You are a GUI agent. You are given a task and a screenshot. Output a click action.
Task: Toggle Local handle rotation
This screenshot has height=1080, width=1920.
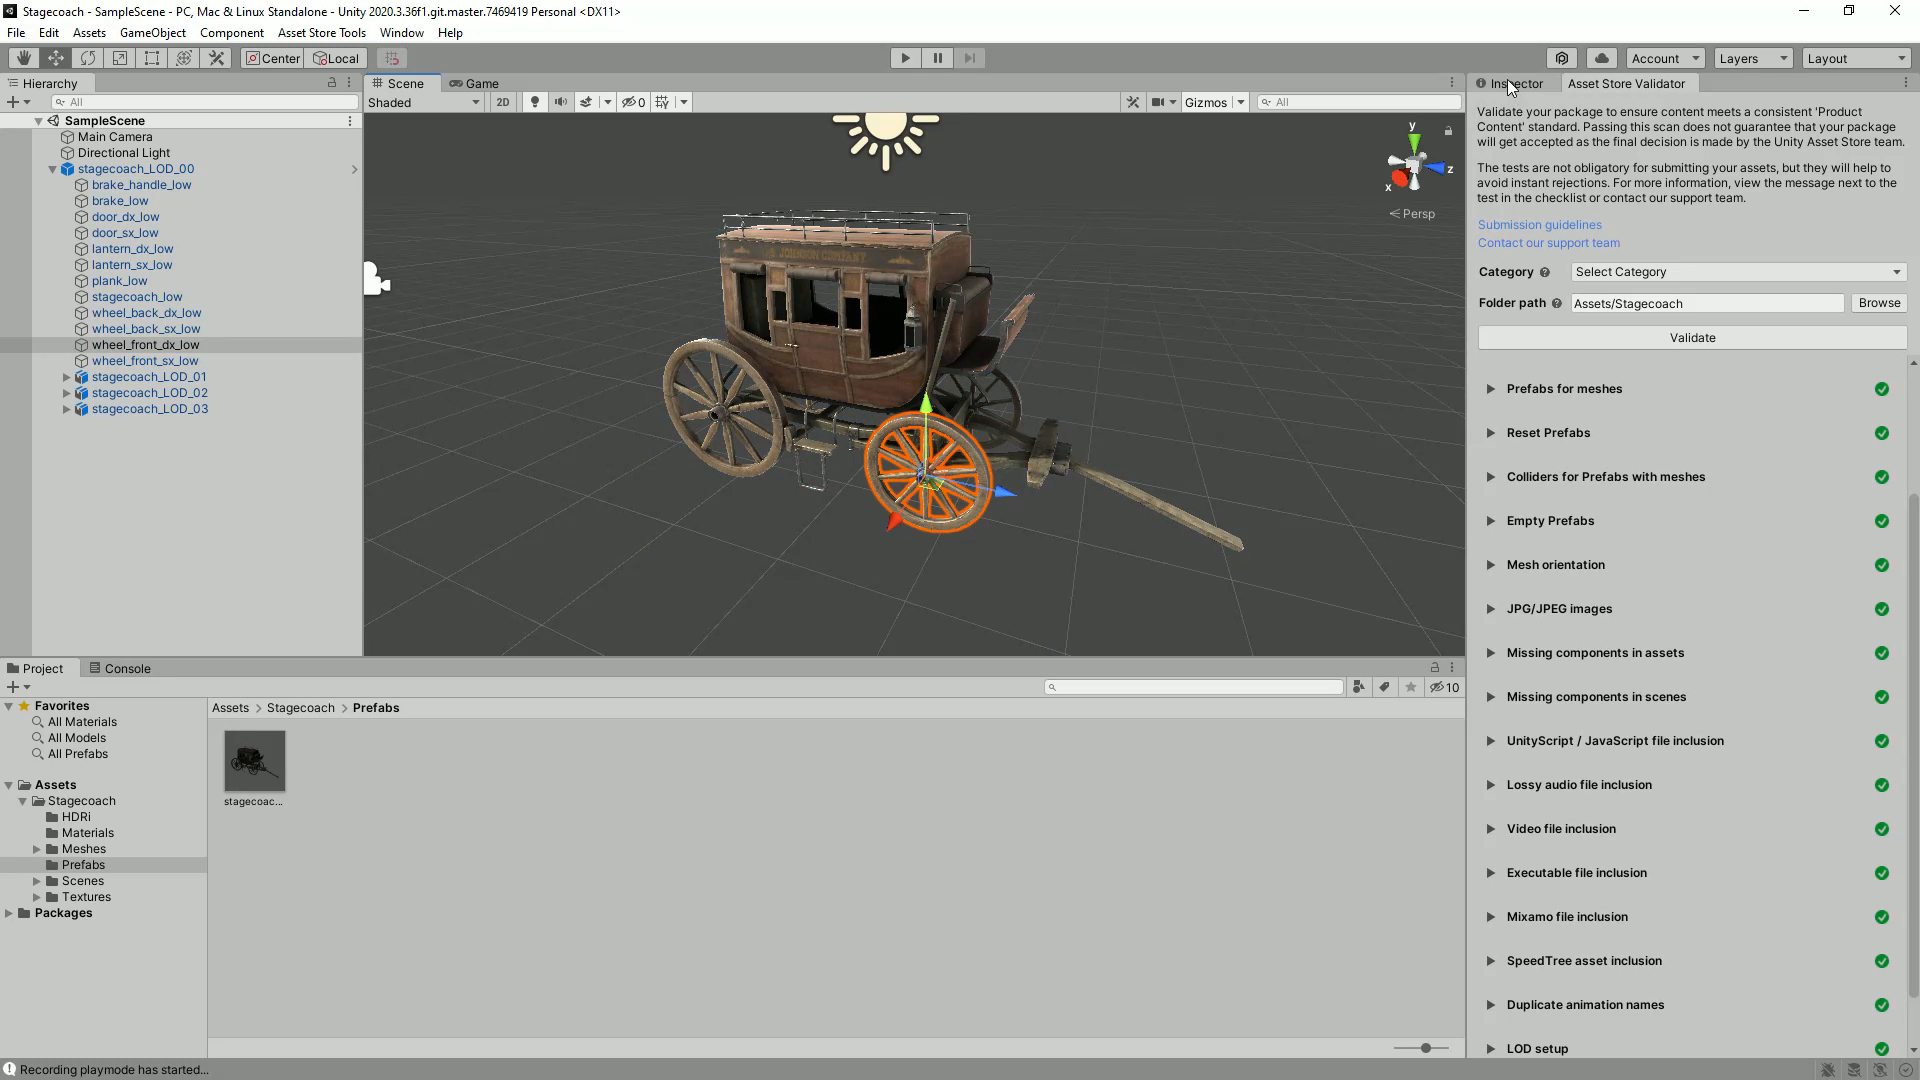pos(336,58)
